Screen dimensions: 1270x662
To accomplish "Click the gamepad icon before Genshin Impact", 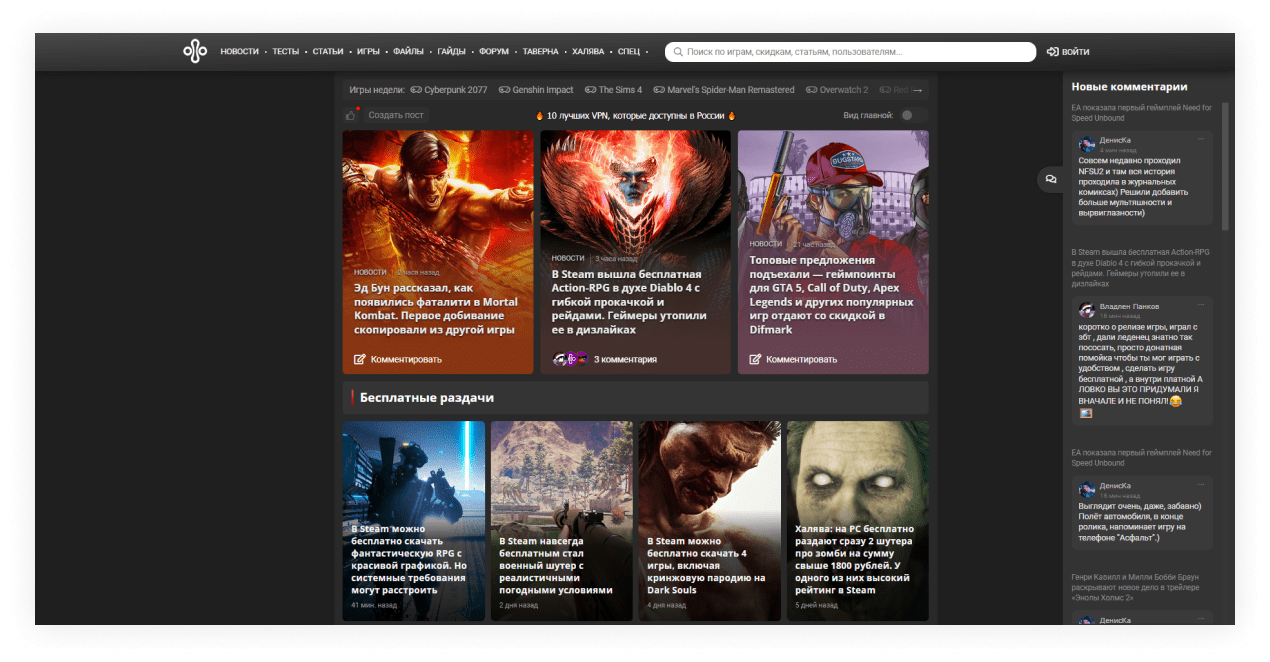I will tap(505, 90).
